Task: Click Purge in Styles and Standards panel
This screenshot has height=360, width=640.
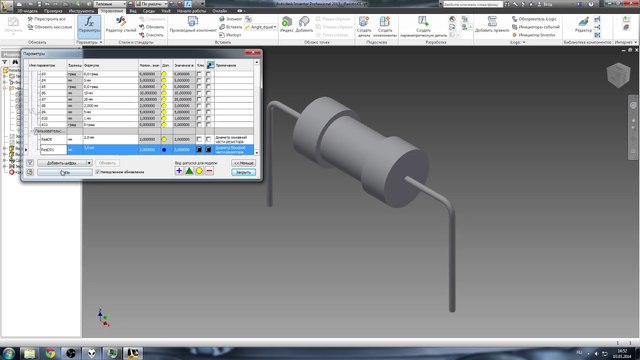Action: [151, 35]
